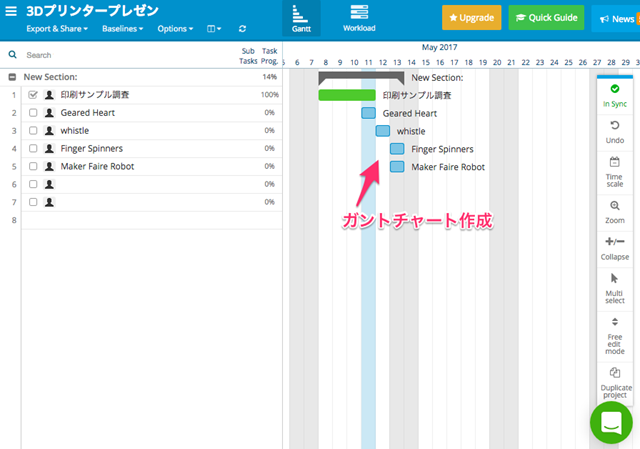
Task: Open the Time scale tool
Action: point(614,162)
